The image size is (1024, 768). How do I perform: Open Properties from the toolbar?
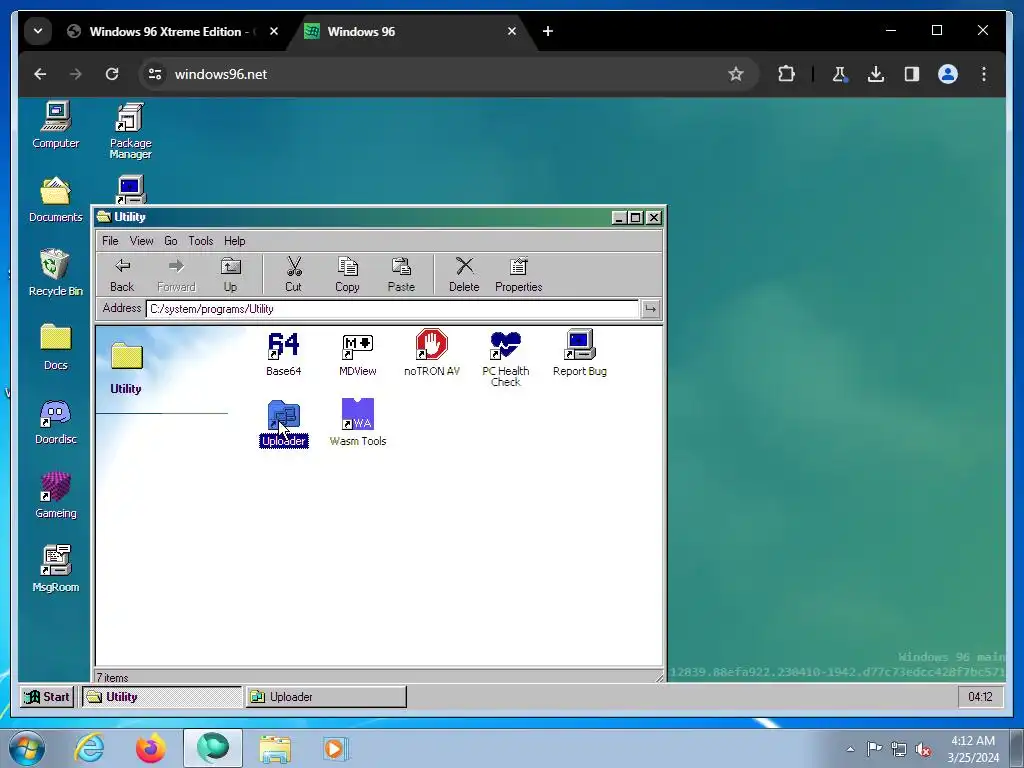tap(519, 274)
